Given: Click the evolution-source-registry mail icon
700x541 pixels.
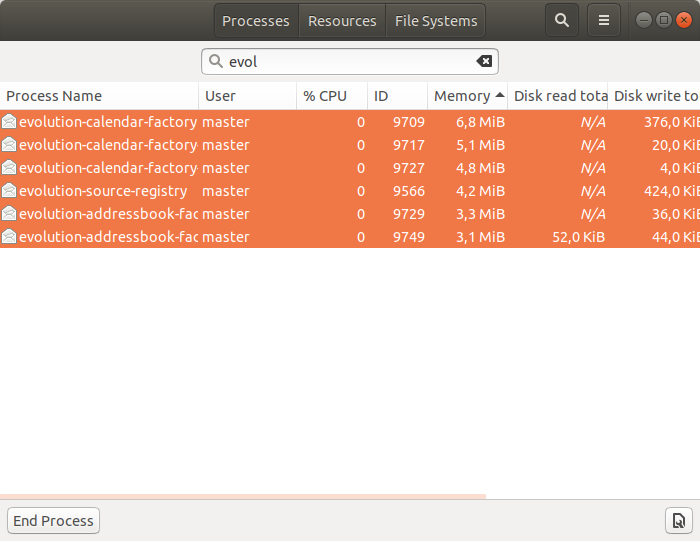Looking at the screenshot, I should 9,191.
